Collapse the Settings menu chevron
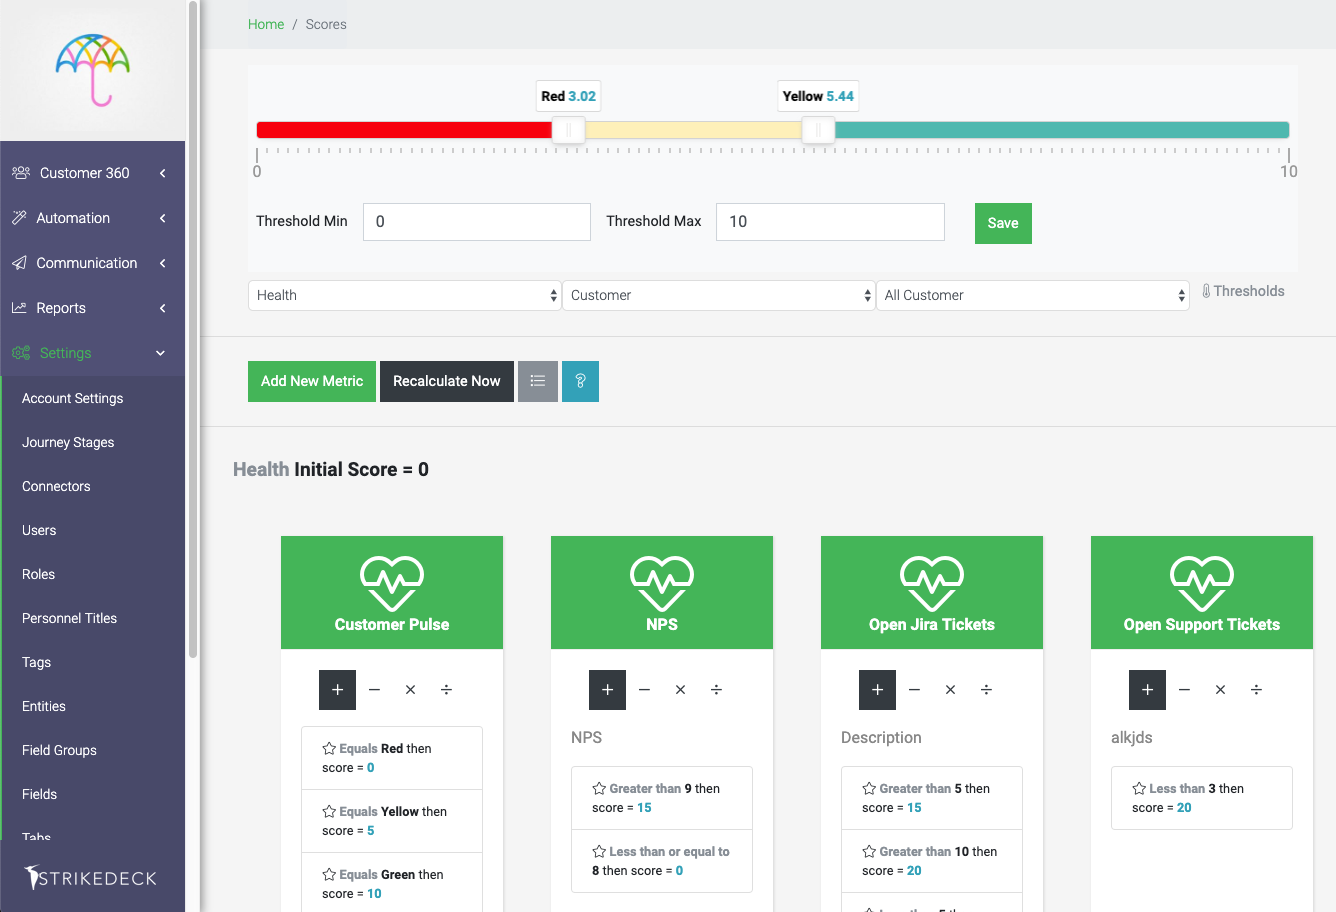The height and width of the screenshot is (912, 1336). (x=161, y=353)
